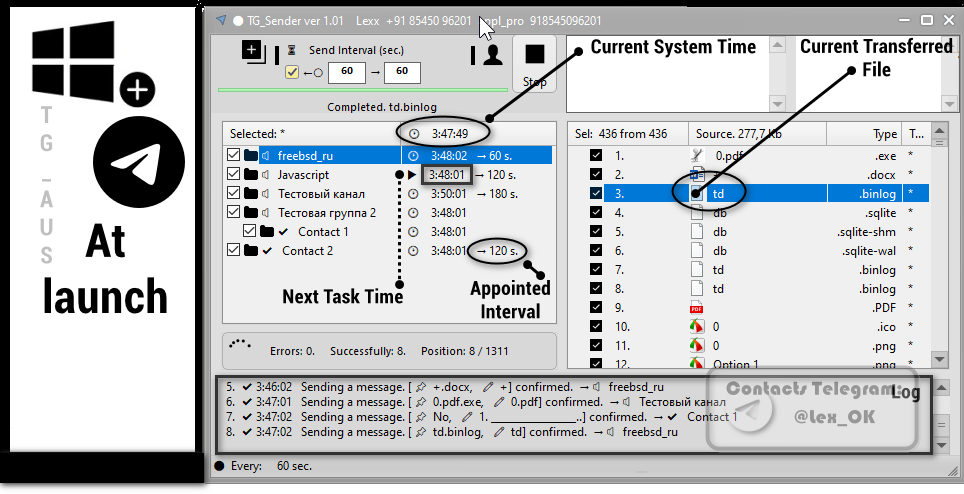
Task: Select file row 2 .docx
Action: click(749, 174)
